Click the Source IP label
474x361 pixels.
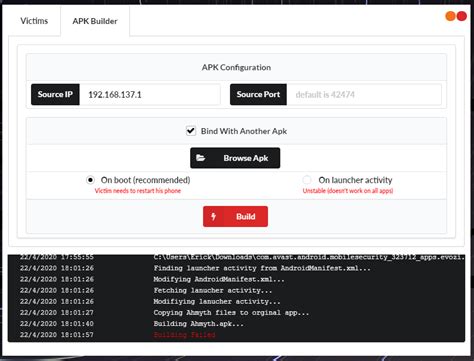point(55,94)
